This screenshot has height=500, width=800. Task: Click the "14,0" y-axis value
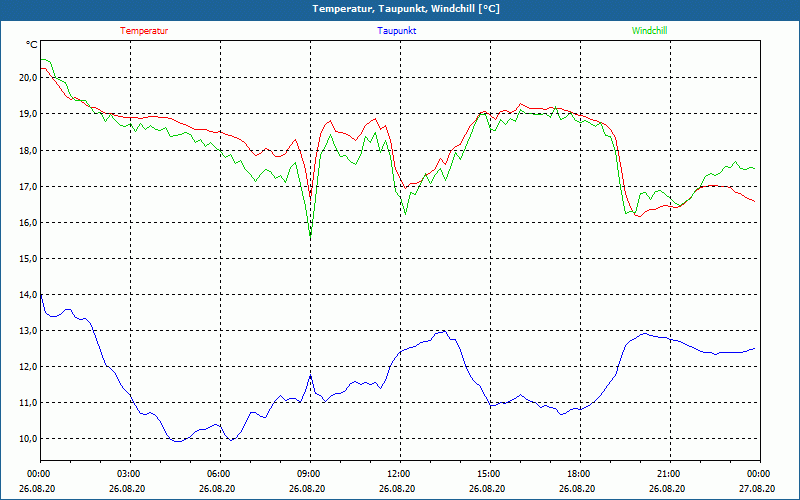point(28,294)
